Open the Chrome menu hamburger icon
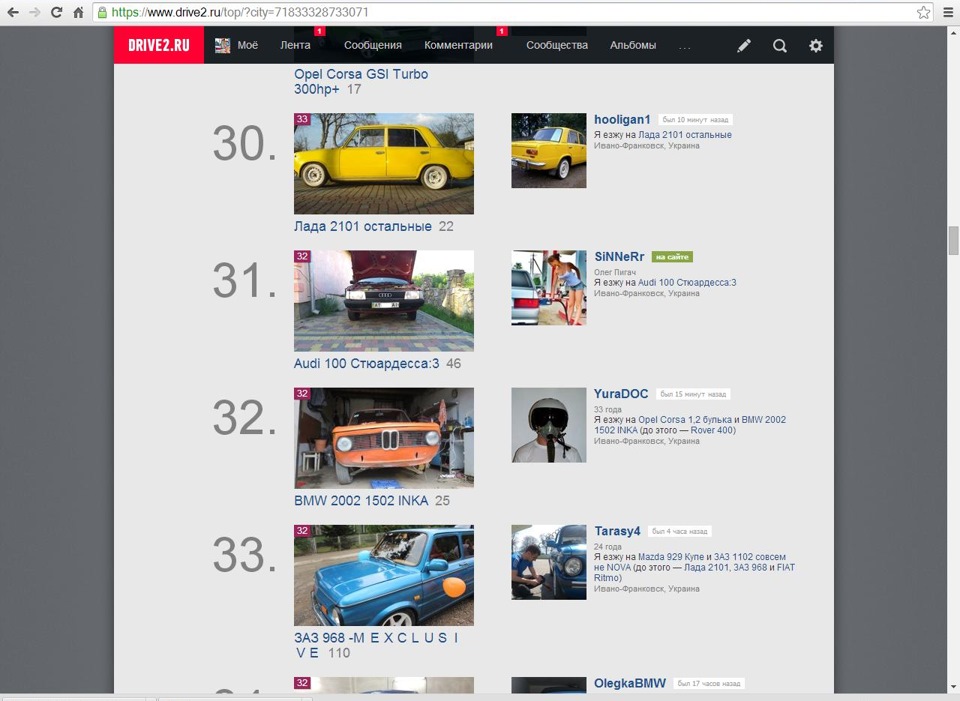 coord(948,12)
